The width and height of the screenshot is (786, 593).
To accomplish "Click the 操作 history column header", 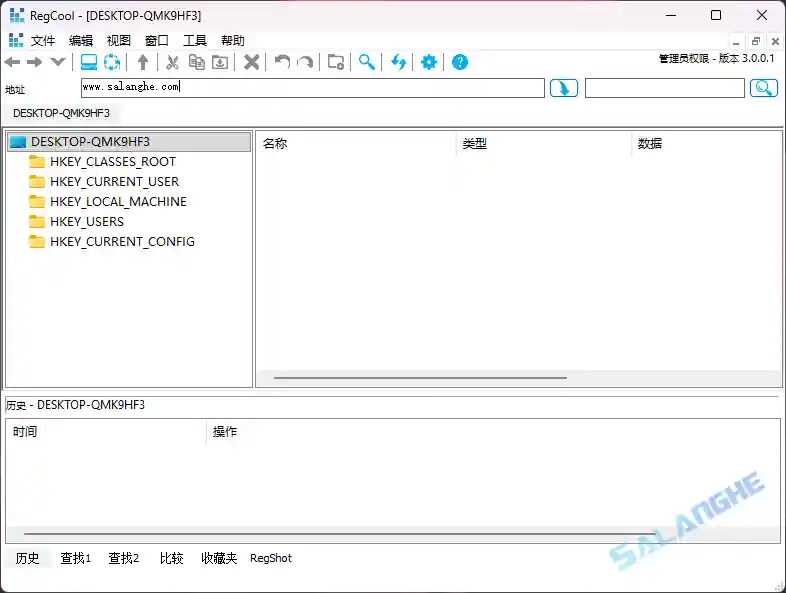I will click(x=493, y=432).
